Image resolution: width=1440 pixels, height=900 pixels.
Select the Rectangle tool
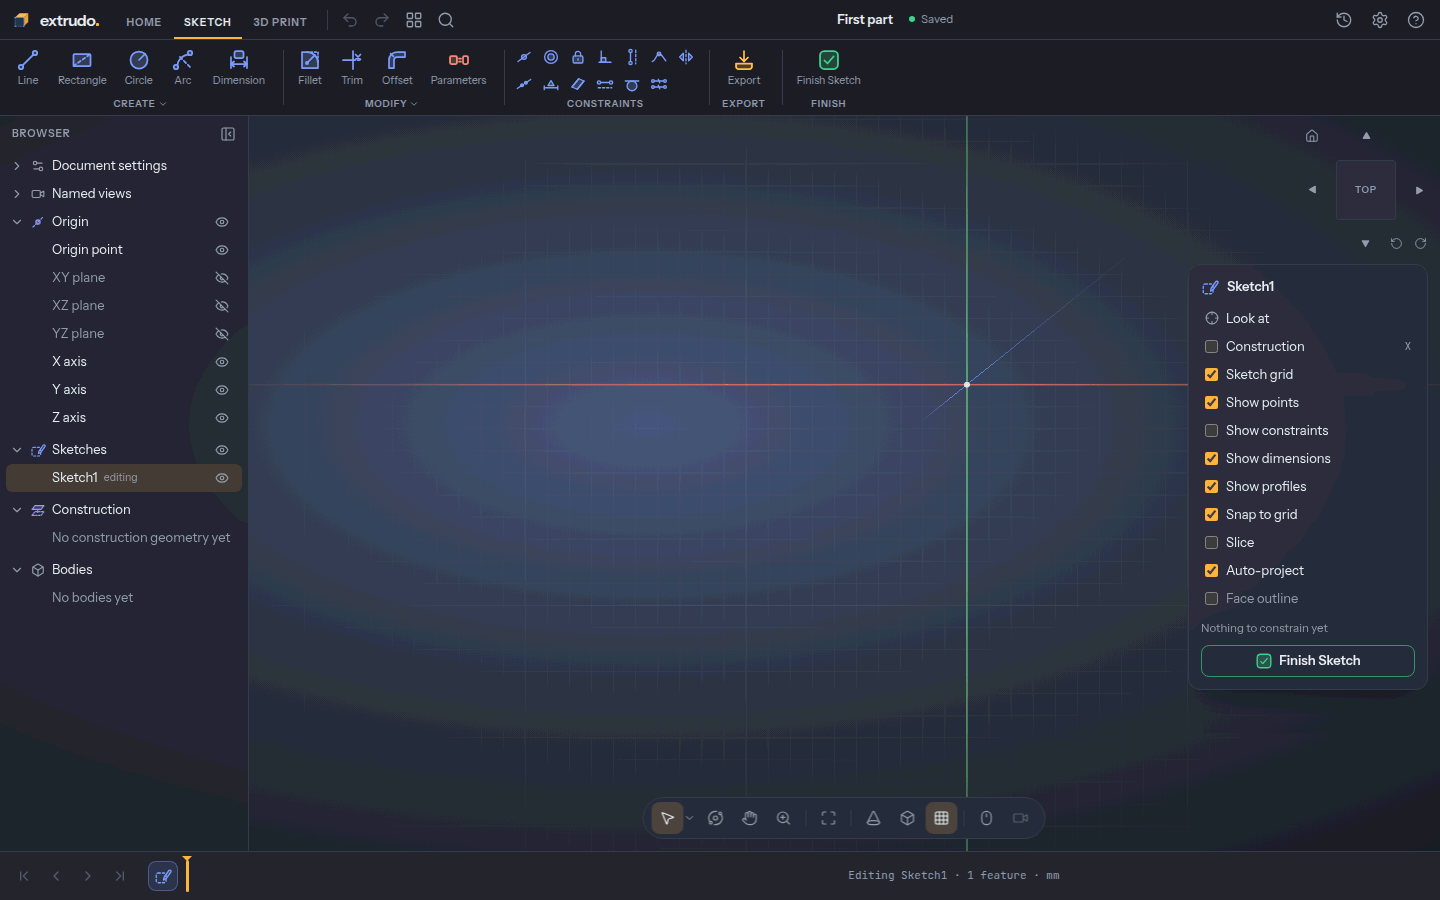click(x=82, y=68)
